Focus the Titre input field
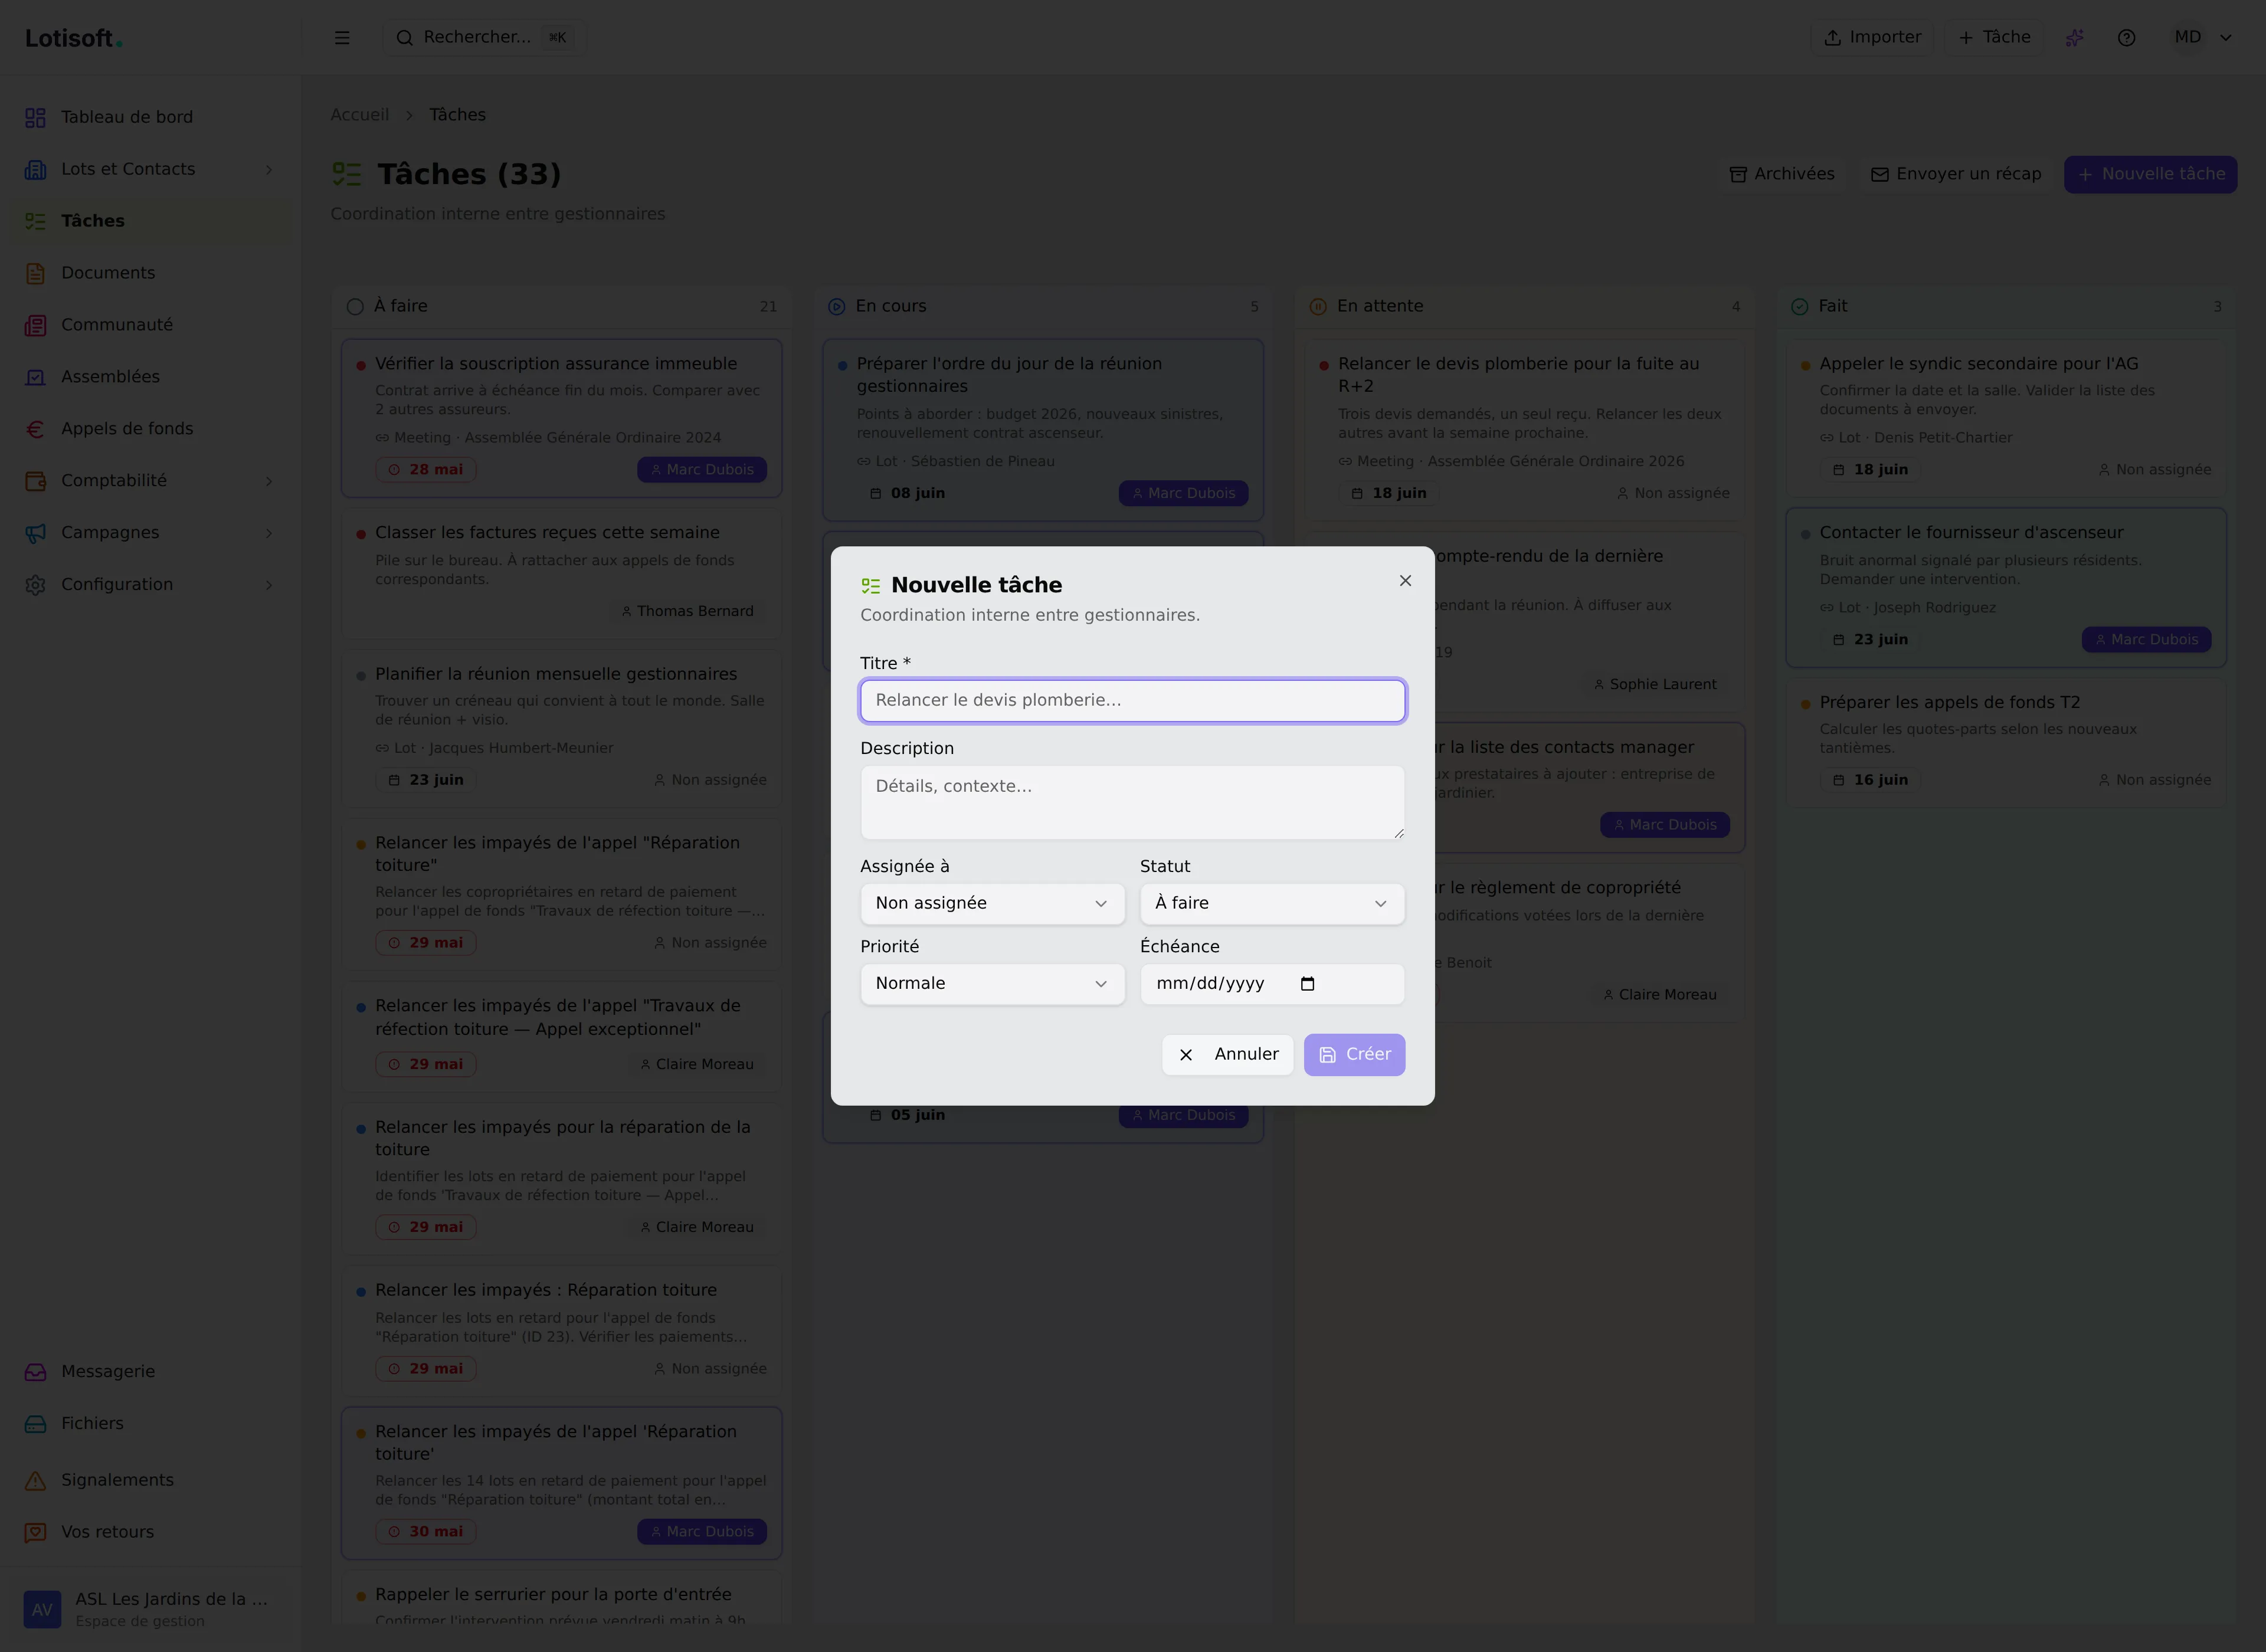This screenshot has height=1652, width=2266. 1132,701
